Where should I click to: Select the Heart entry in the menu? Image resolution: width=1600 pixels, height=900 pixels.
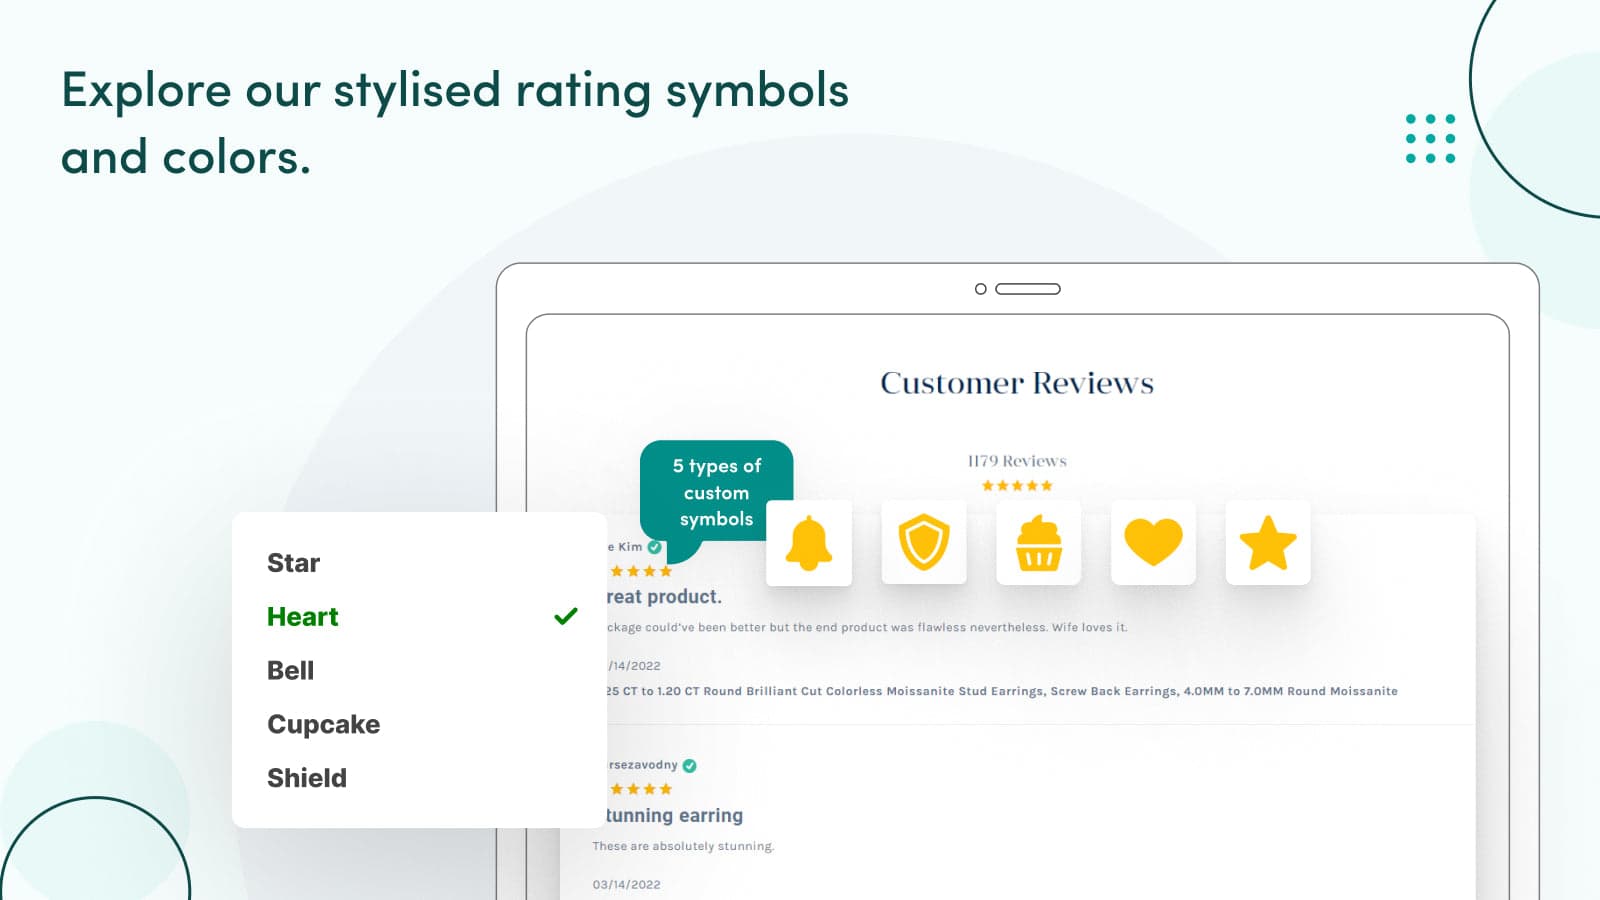coord(302,616)
